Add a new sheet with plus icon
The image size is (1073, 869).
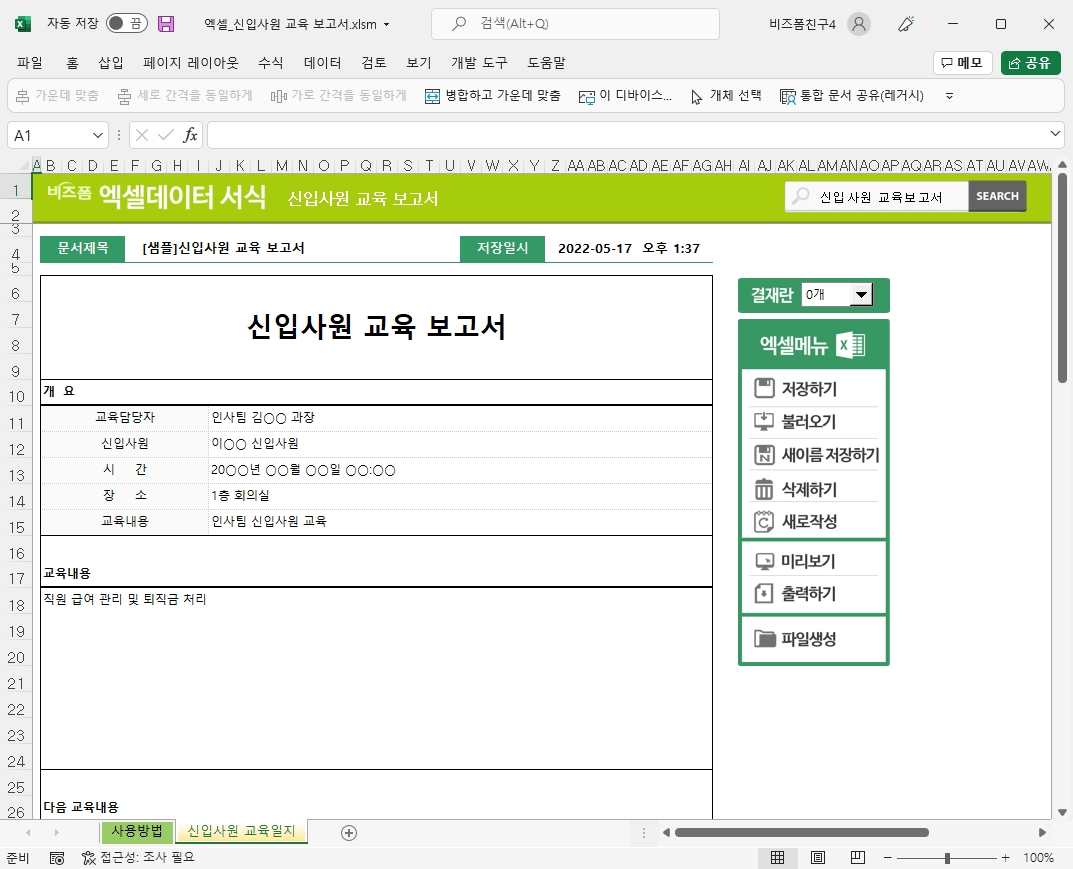click(x=349, y=833)
